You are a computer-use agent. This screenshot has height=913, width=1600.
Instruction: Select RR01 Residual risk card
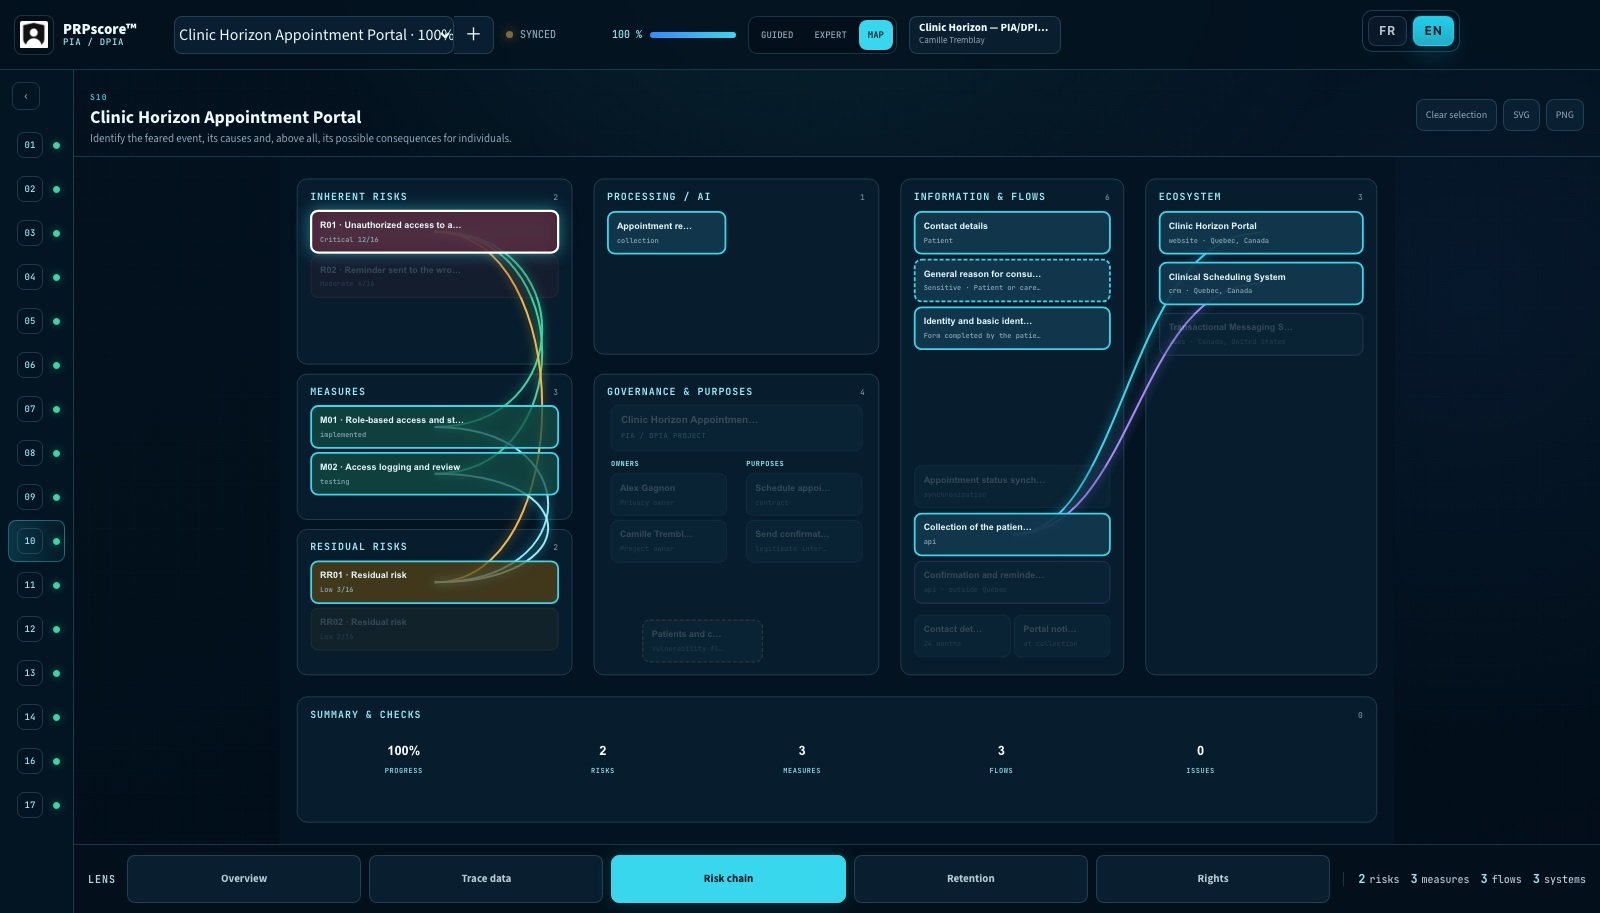click(434, 582)
